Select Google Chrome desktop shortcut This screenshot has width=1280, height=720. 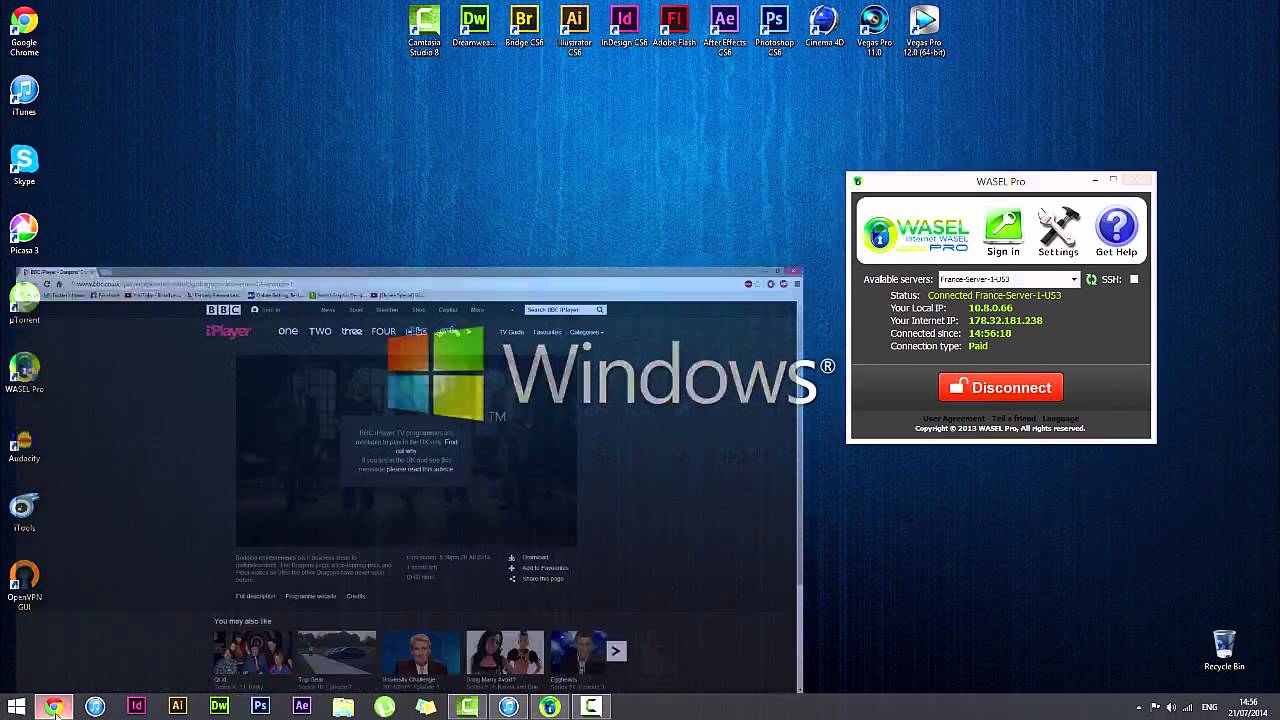coord(24,31)
